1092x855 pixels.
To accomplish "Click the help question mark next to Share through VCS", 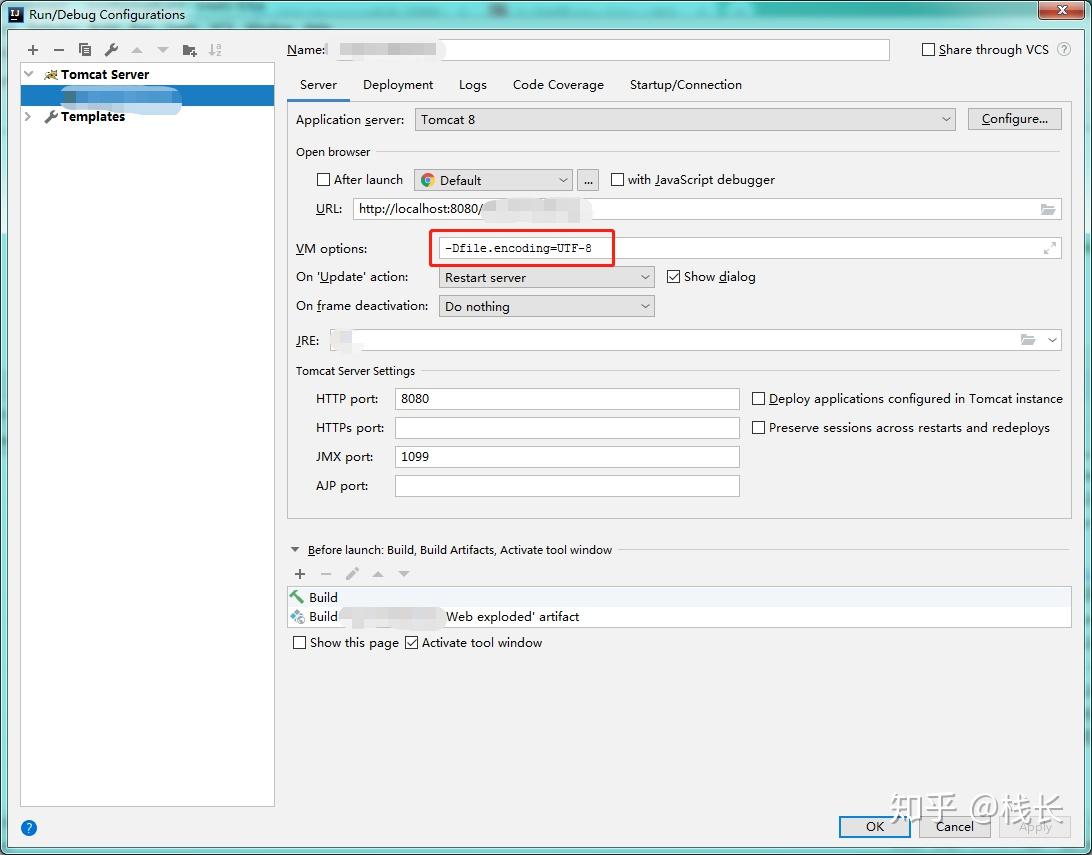I will pyautogui.click(x=1063, y=49).
